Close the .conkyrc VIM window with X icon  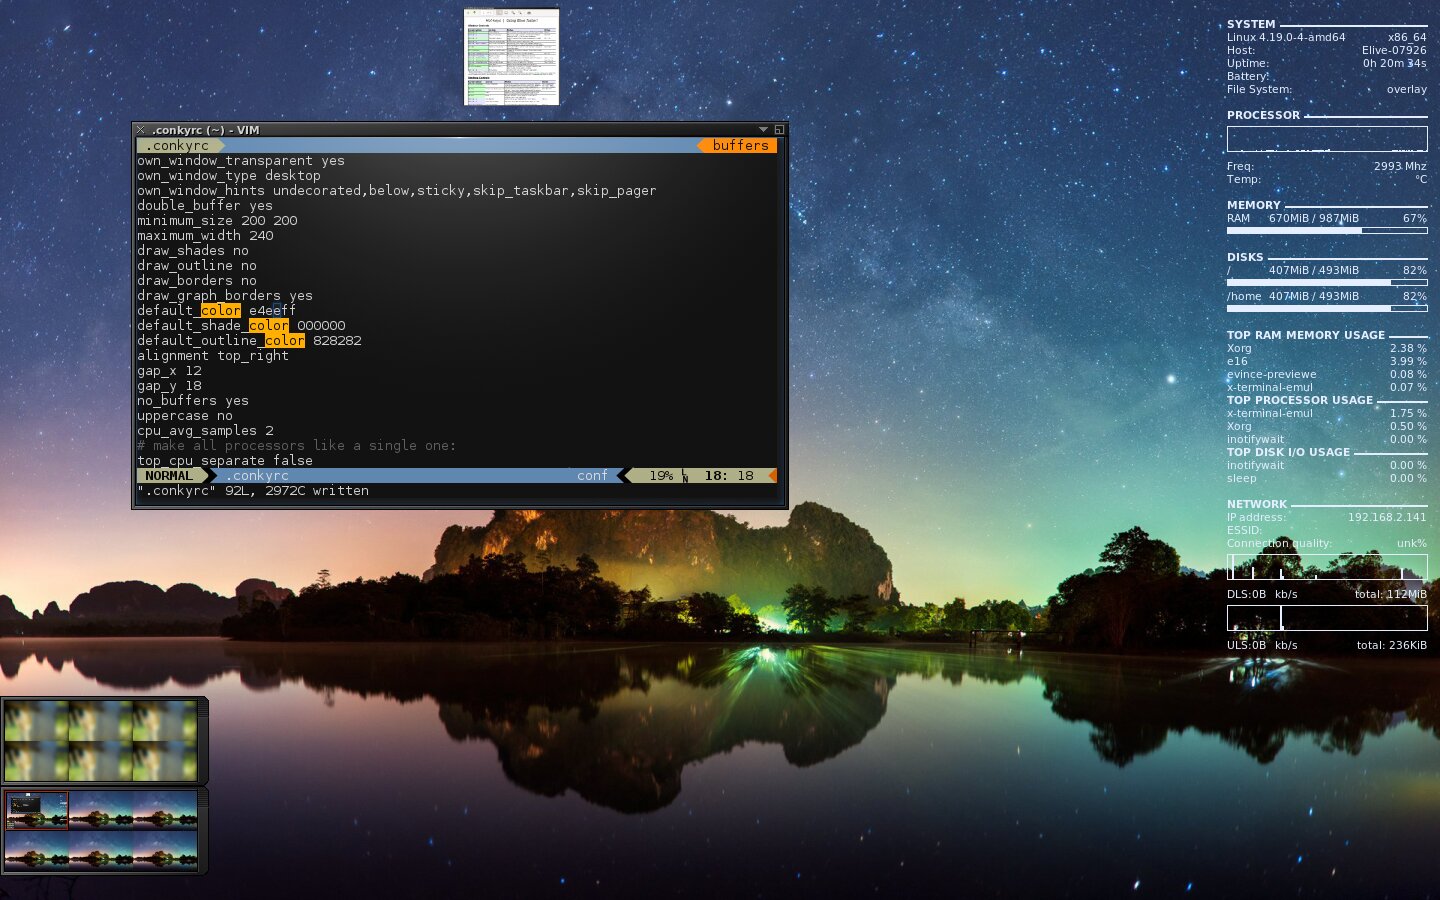pos(141,130)
